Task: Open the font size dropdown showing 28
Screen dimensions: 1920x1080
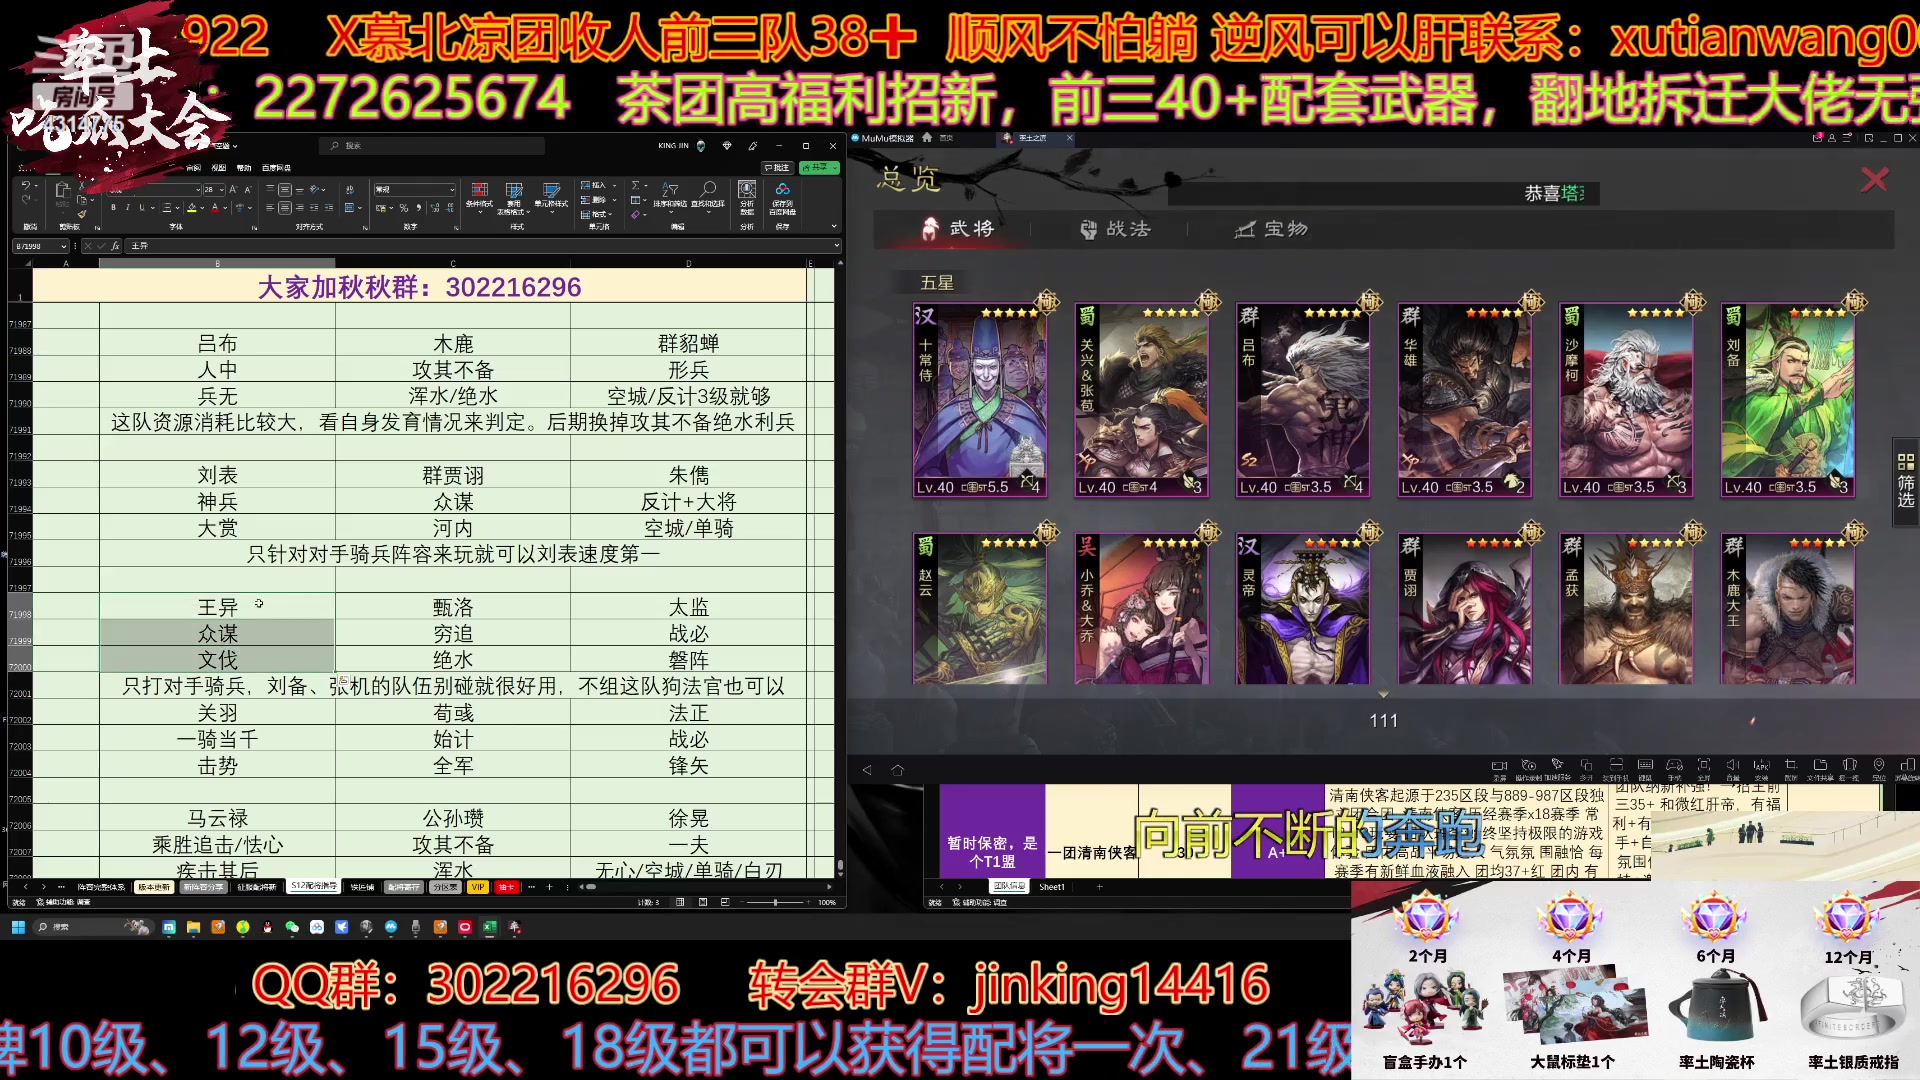Action: (222, 190)
